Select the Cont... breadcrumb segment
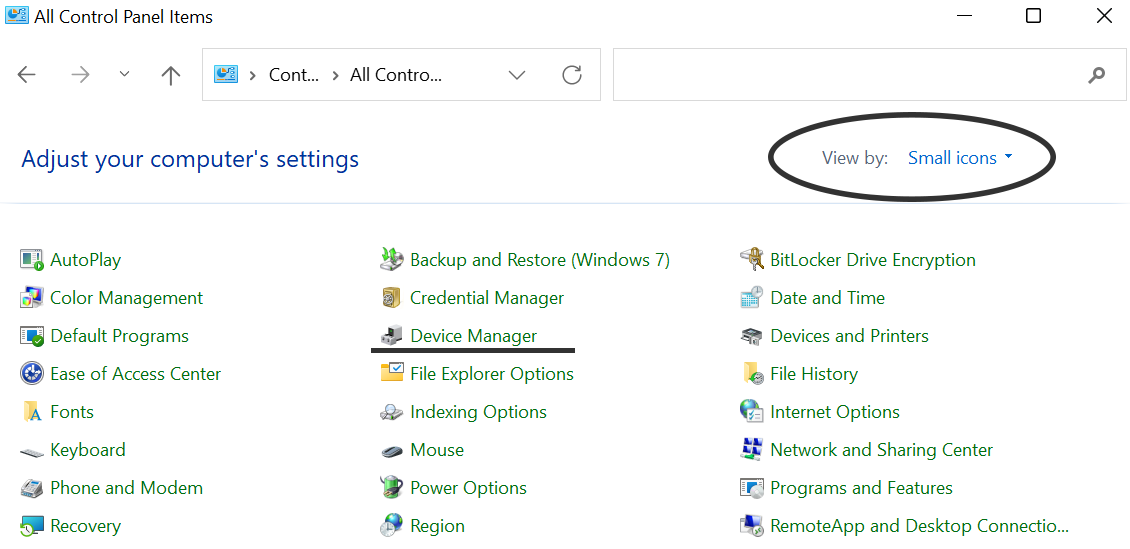The width and height of the screenshot is (1130, 549). point(293,75)
